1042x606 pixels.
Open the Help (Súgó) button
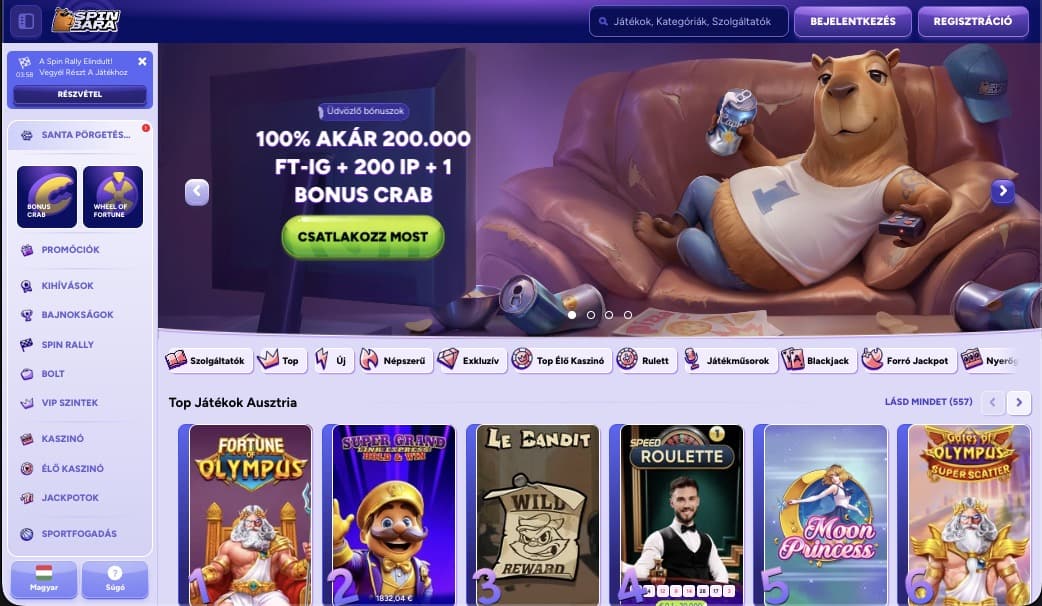115,579
